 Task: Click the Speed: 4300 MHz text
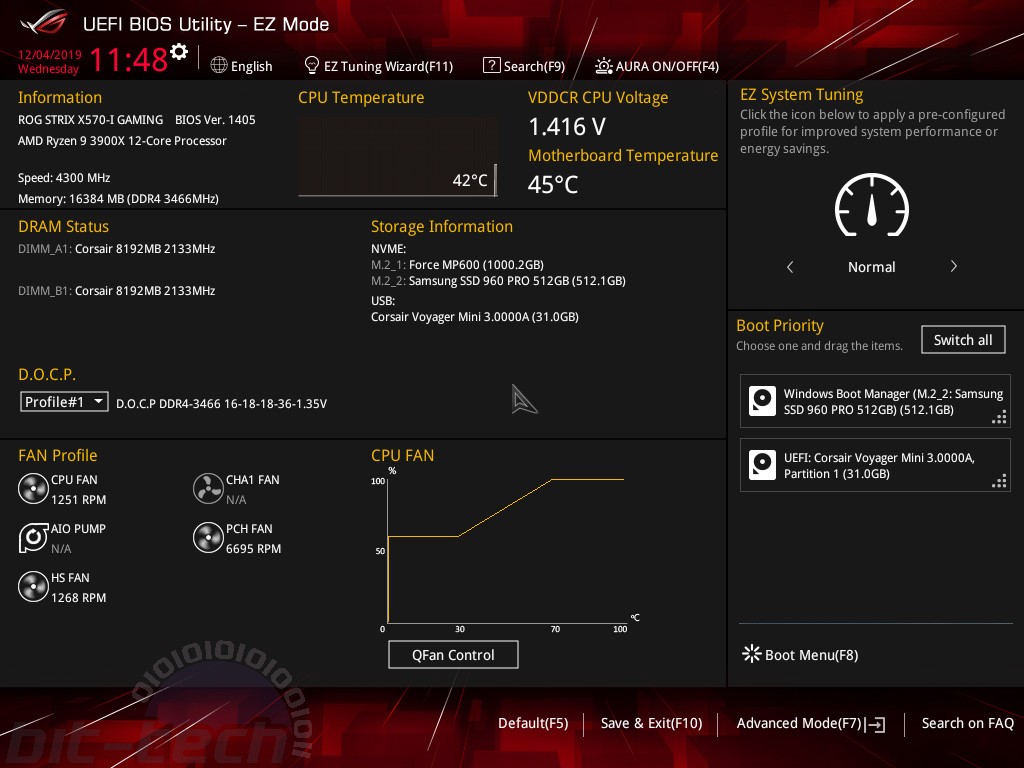[64, 178]
